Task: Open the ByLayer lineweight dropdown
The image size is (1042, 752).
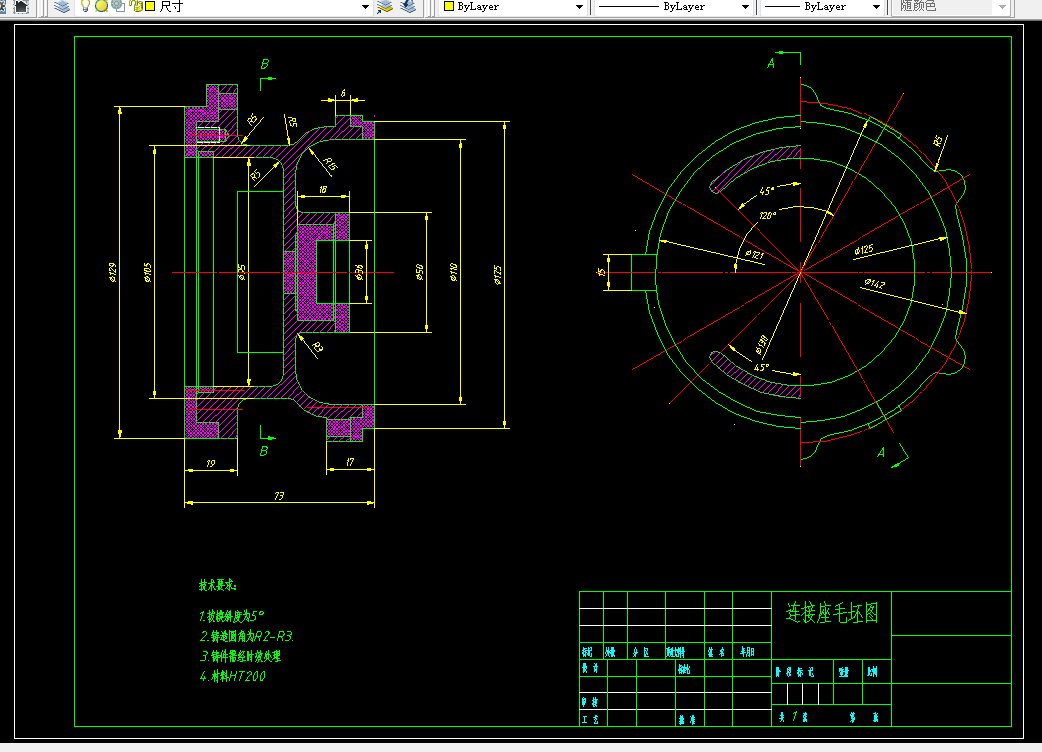Action: point(822,7)
